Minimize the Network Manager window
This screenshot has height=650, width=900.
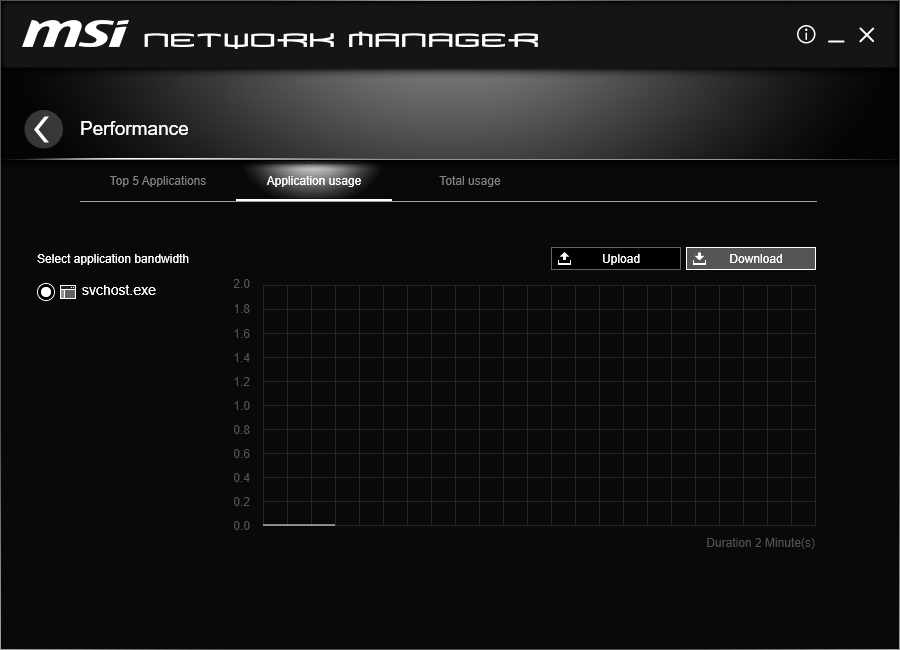tap(836, 36)
